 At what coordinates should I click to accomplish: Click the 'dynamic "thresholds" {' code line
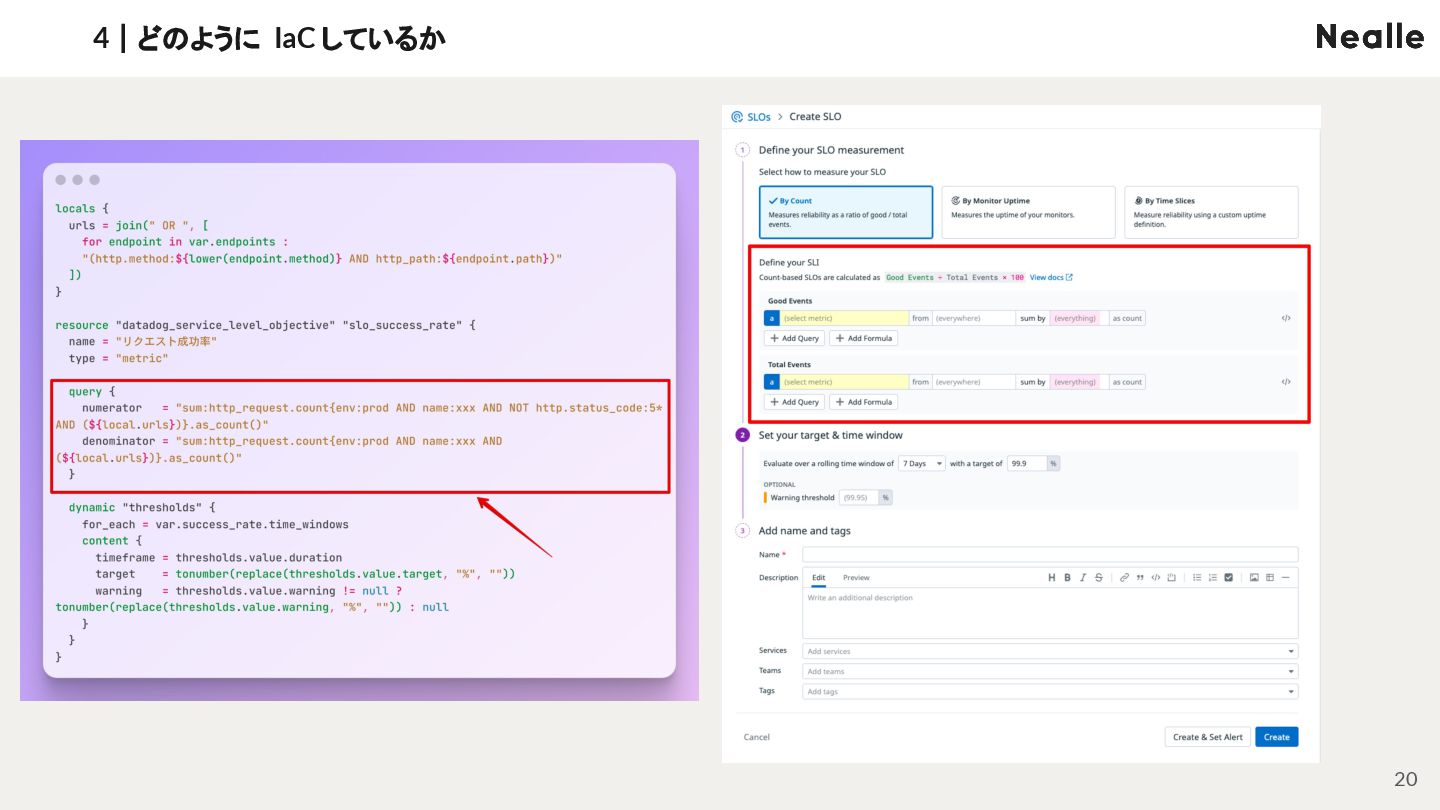pyautogui.click(x=142, y=507)
